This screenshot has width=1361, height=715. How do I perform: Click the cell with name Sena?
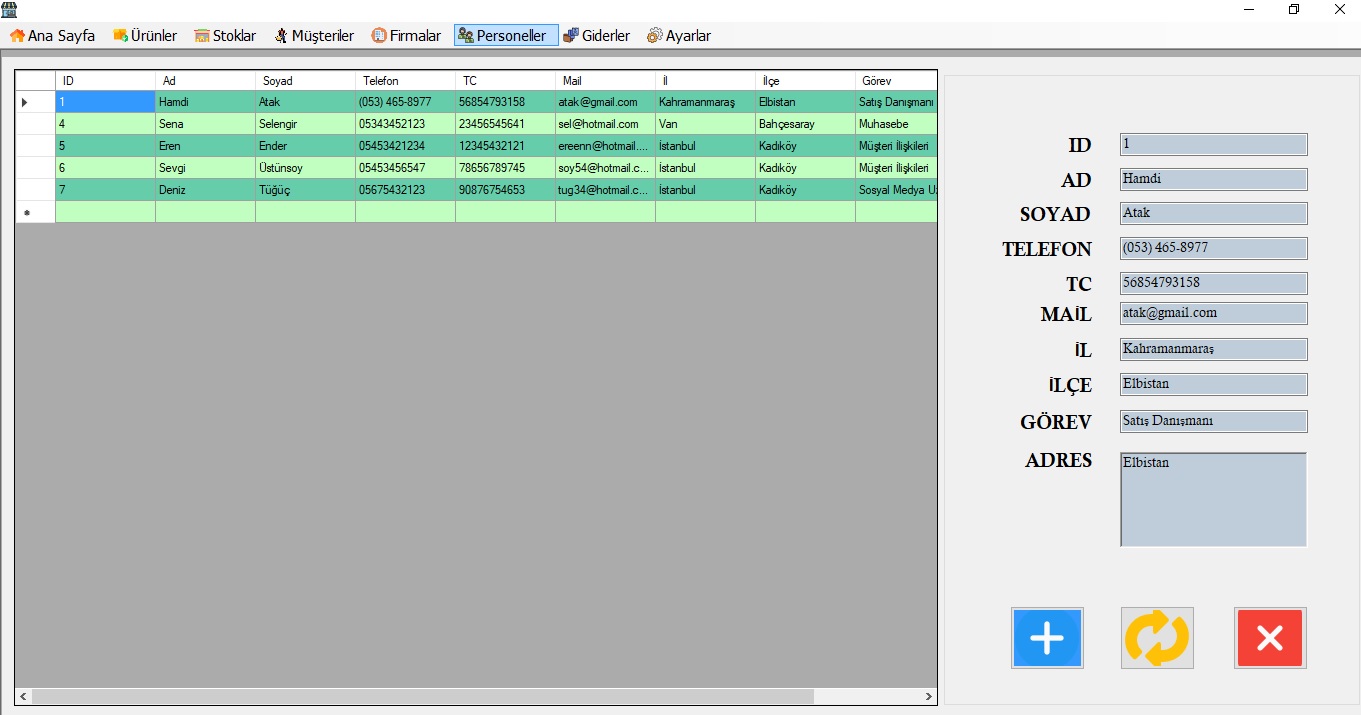click(205, 124)
